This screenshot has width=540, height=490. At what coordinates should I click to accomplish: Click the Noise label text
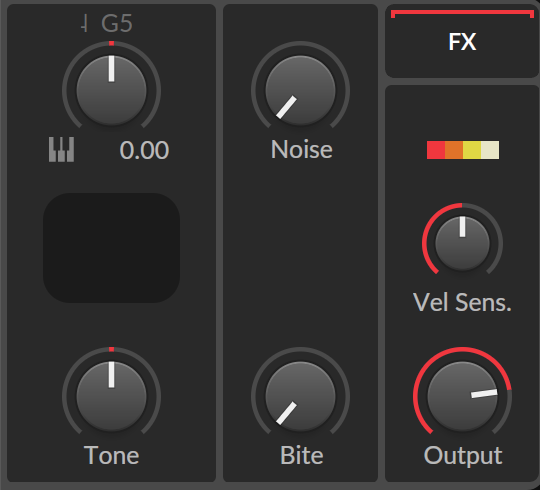[x=302, y=149]
